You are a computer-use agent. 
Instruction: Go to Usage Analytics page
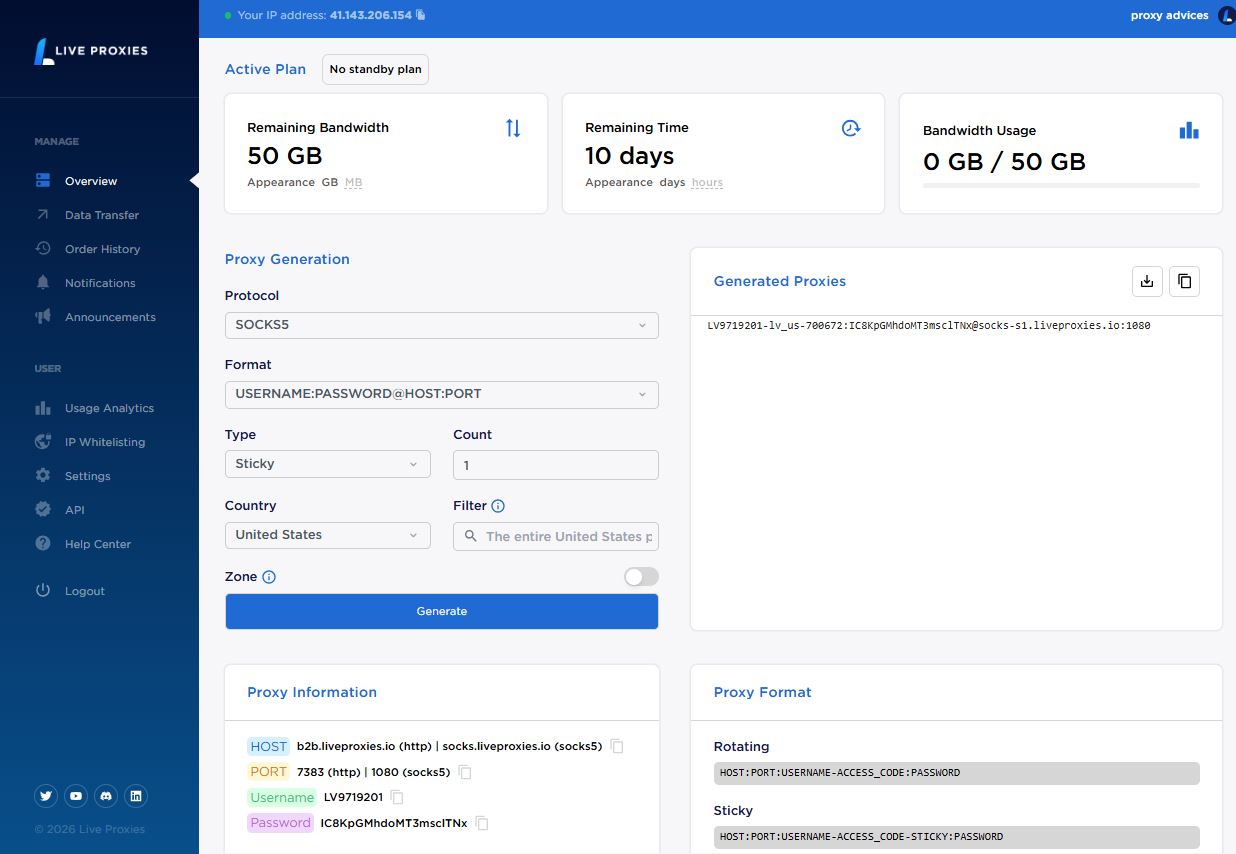click(109, 408)
